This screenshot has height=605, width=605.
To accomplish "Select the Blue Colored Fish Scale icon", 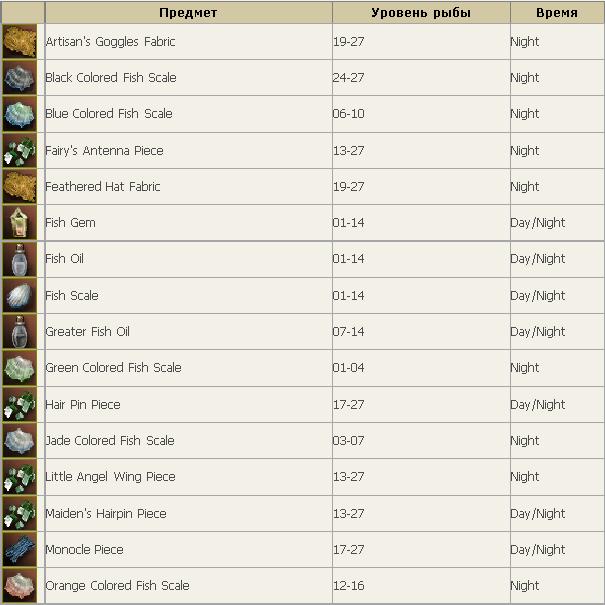I will click(19, 114).
